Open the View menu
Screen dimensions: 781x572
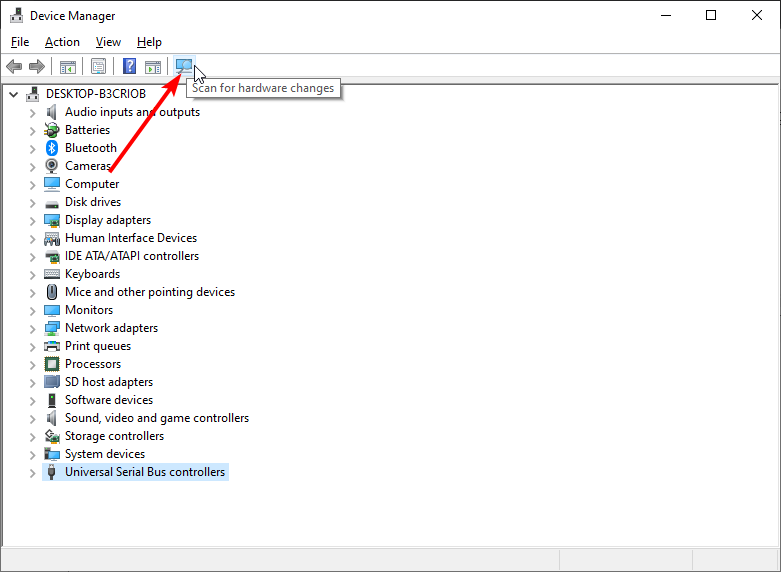[x=108, y=42]
